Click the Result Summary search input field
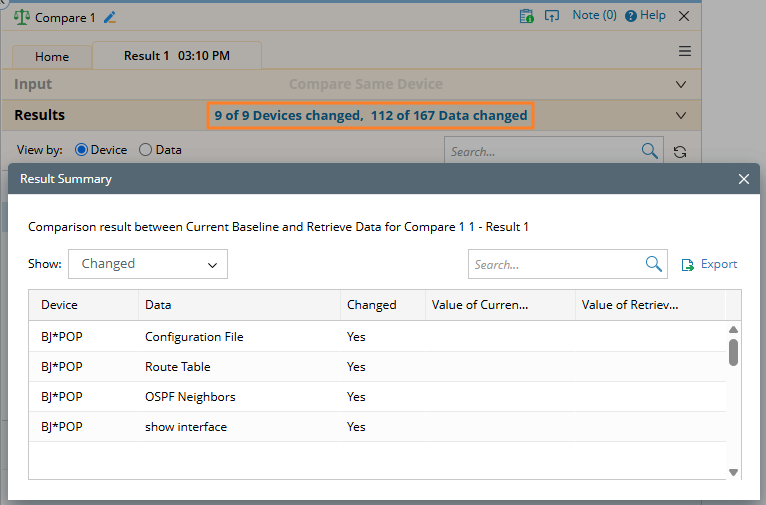This screenshot has height=505, width=766. tap(555, 265)
